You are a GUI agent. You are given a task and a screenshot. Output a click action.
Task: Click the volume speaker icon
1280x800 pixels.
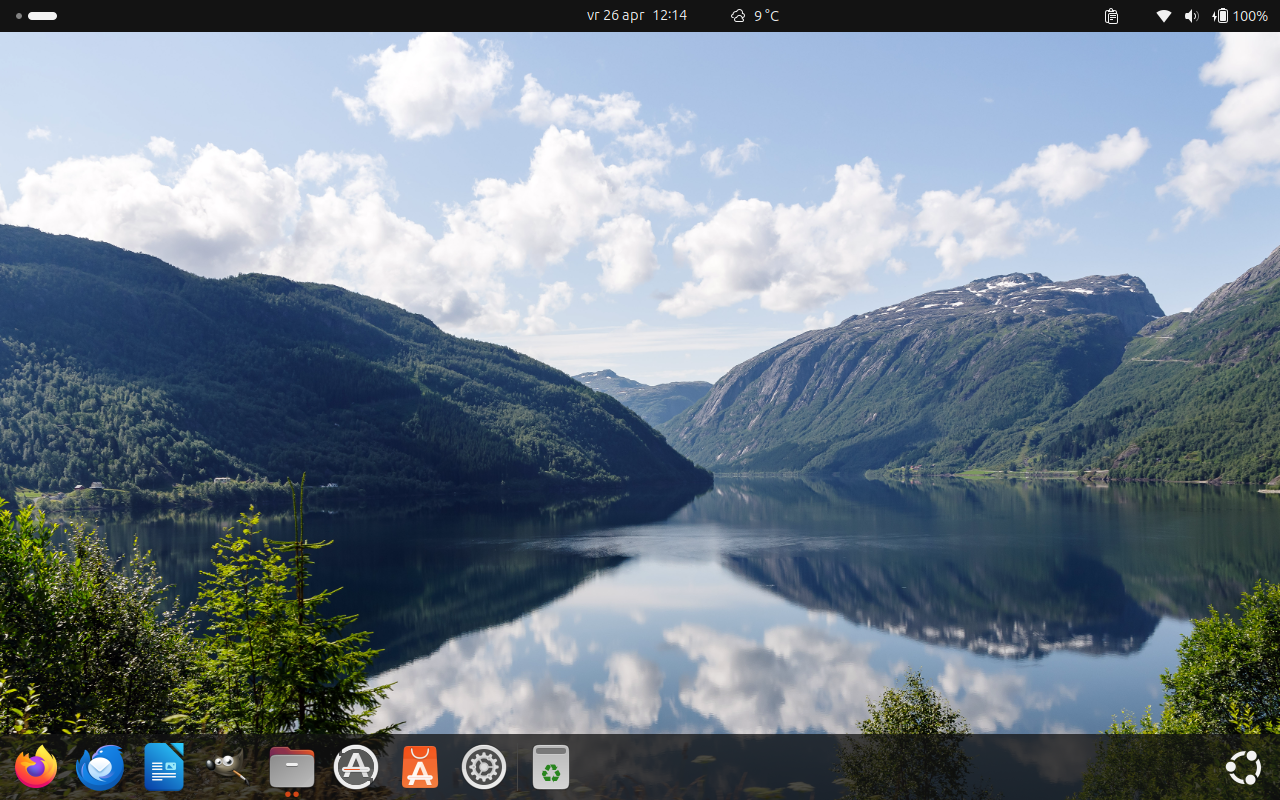click(1191, 16)
